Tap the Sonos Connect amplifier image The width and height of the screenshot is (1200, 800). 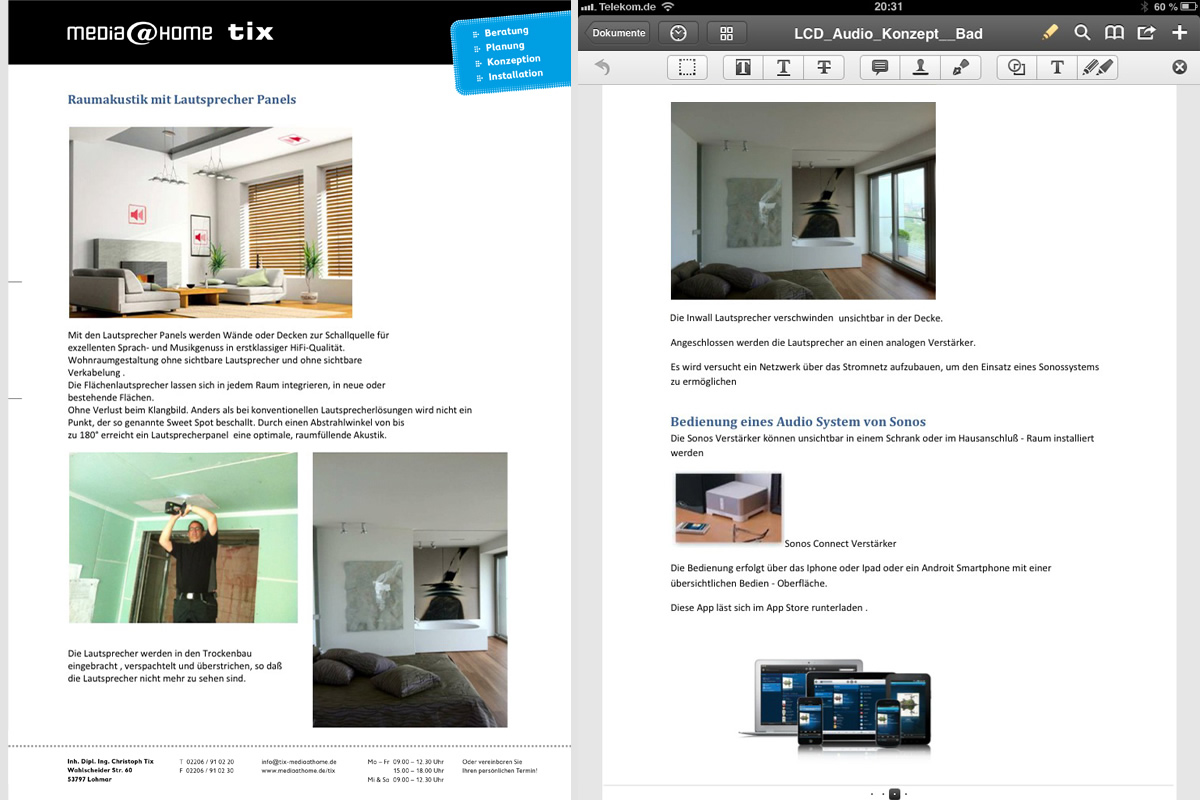728,508
